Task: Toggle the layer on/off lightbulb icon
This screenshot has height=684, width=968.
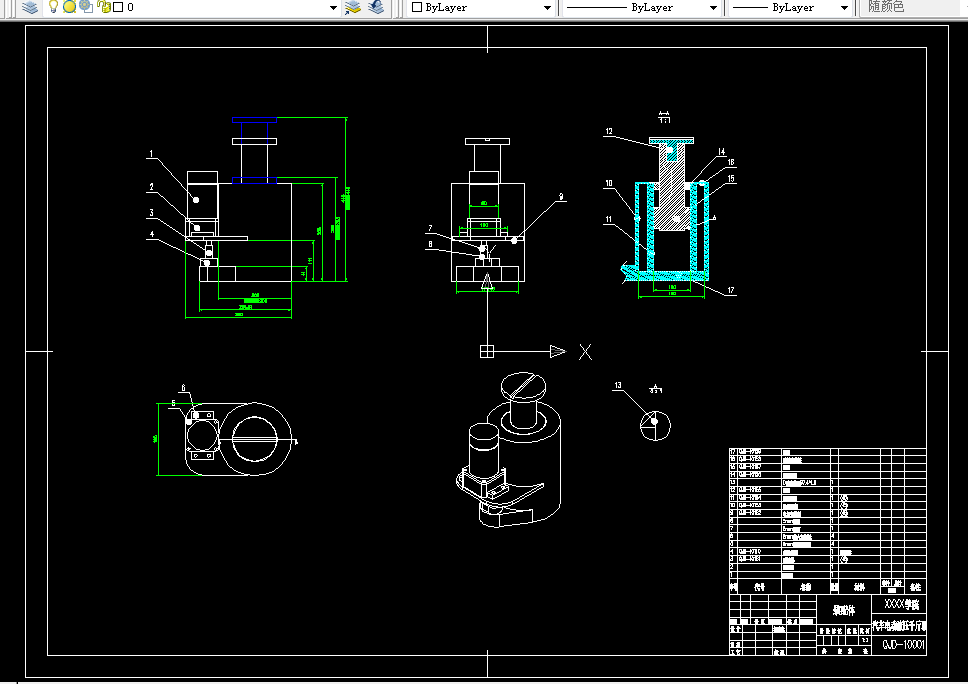Action: (x=53, y=7)
